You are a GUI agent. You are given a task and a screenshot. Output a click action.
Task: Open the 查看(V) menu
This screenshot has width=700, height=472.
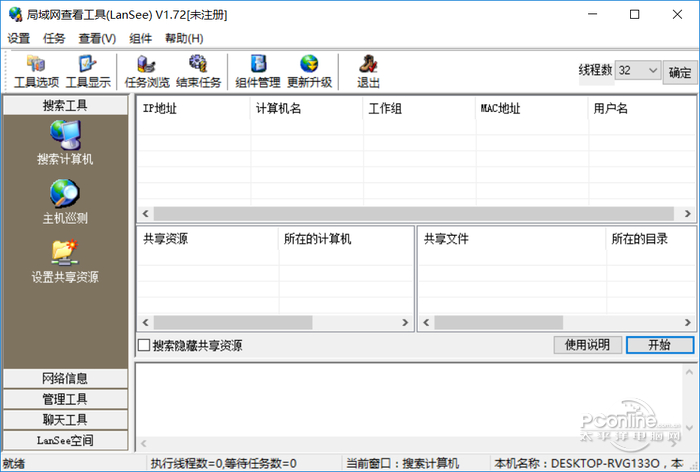(97, 38)
